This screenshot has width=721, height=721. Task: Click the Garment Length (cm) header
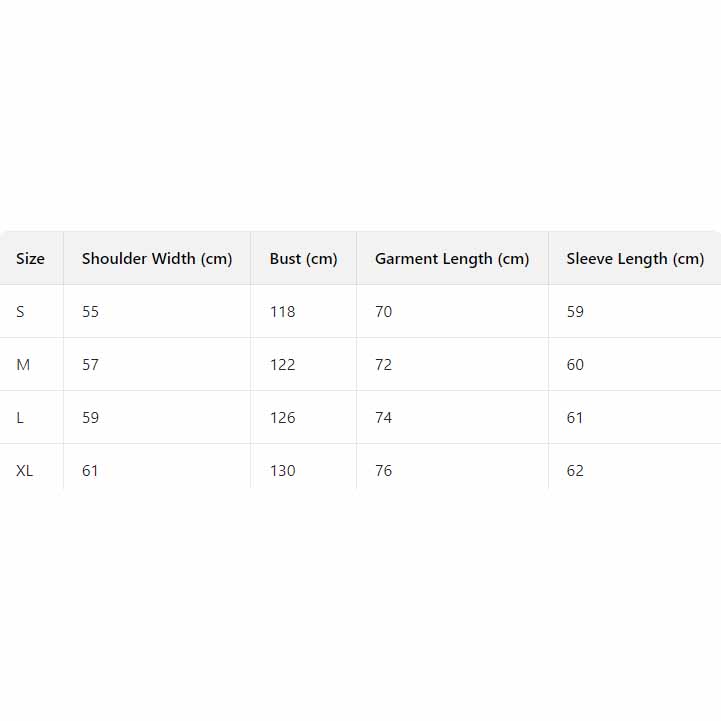(452, 259)
